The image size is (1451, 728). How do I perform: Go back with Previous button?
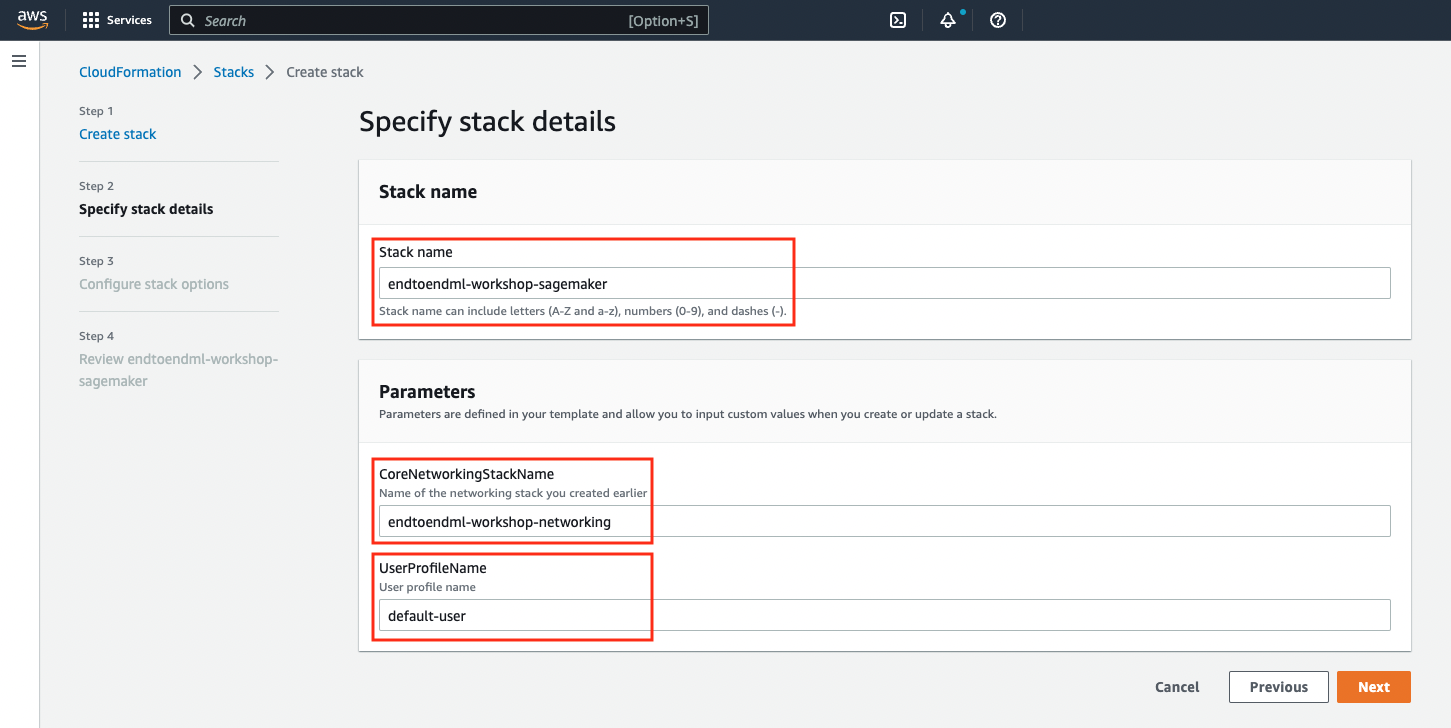coord(1278,687)
